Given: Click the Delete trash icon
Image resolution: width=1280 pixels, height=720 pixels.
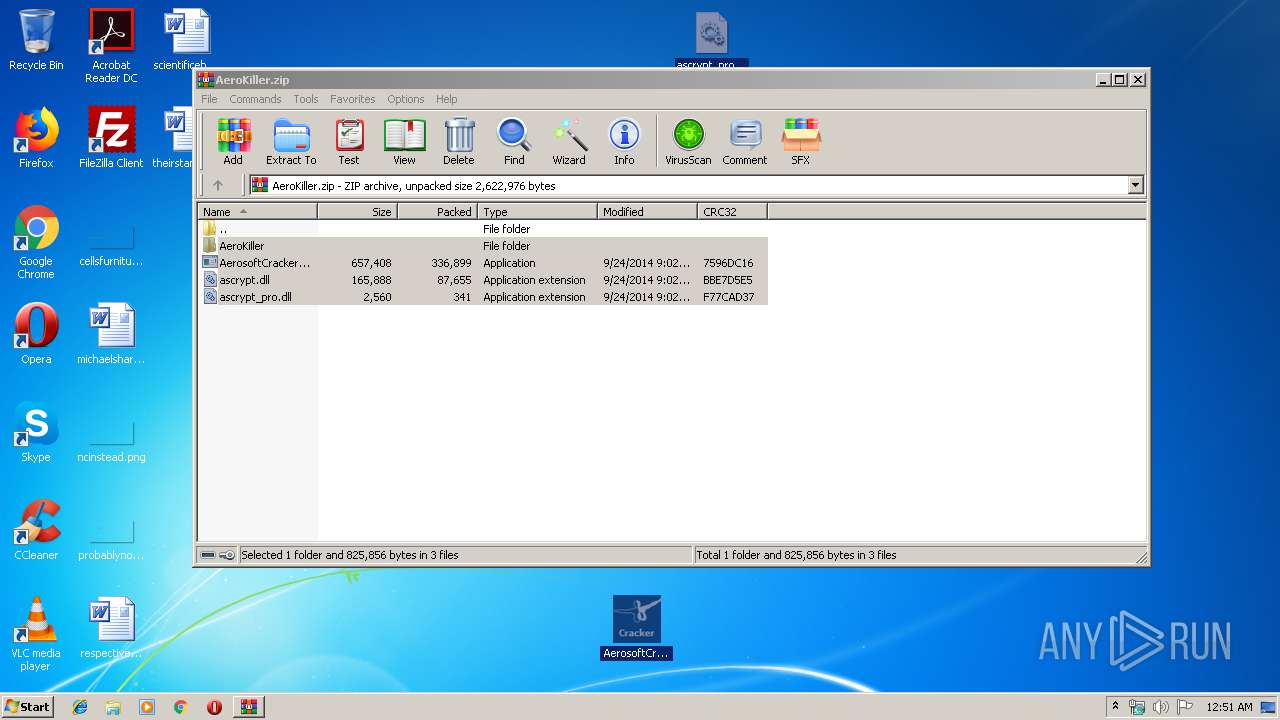Looking at the screenshot, I should pyautogui.click(x=459, y=141).
